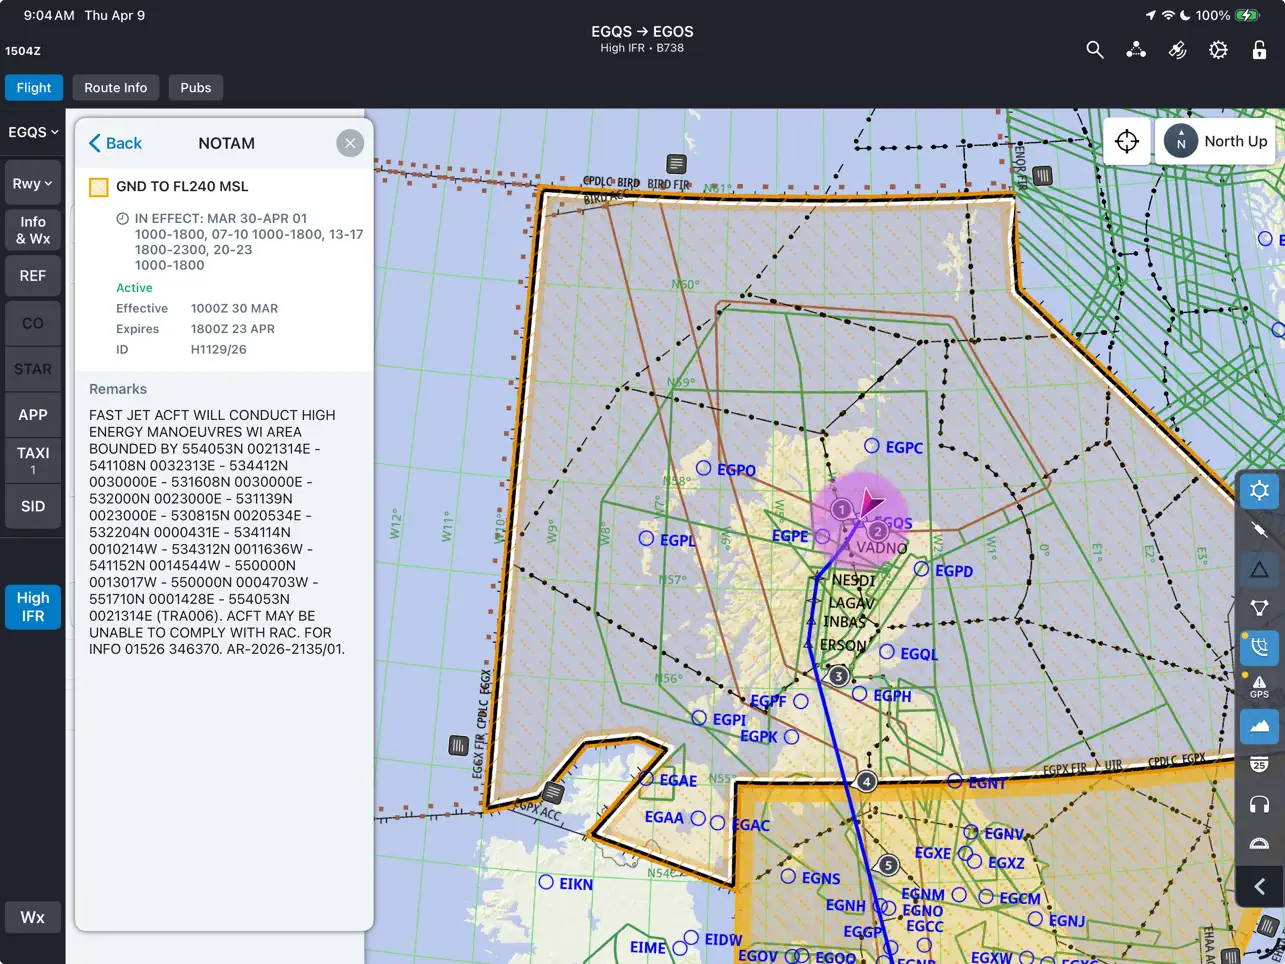The width and height of the screenshot is (1285, 964).
Task: Tap the headphones audio icon
Action: point(1259,805)
